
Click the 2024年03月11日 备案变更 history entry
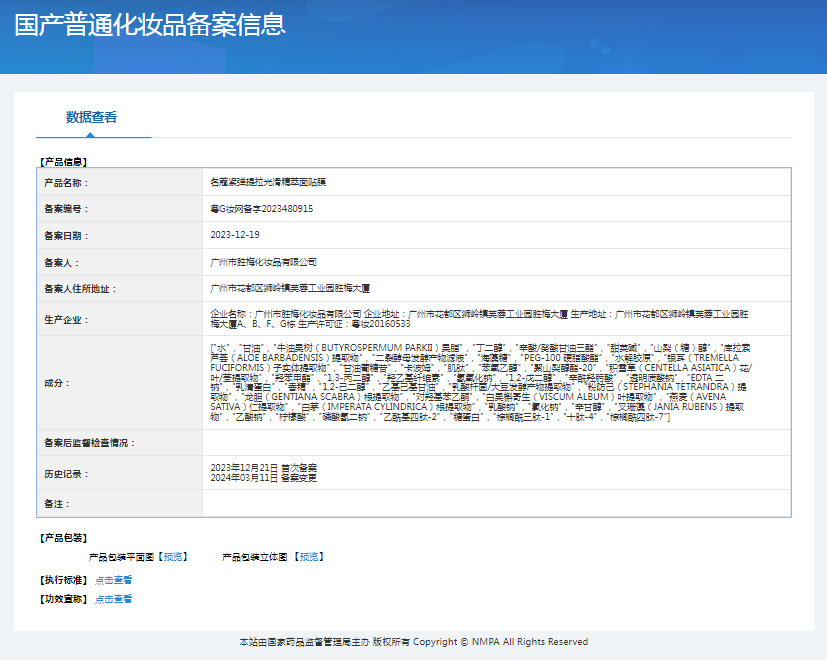264,478
